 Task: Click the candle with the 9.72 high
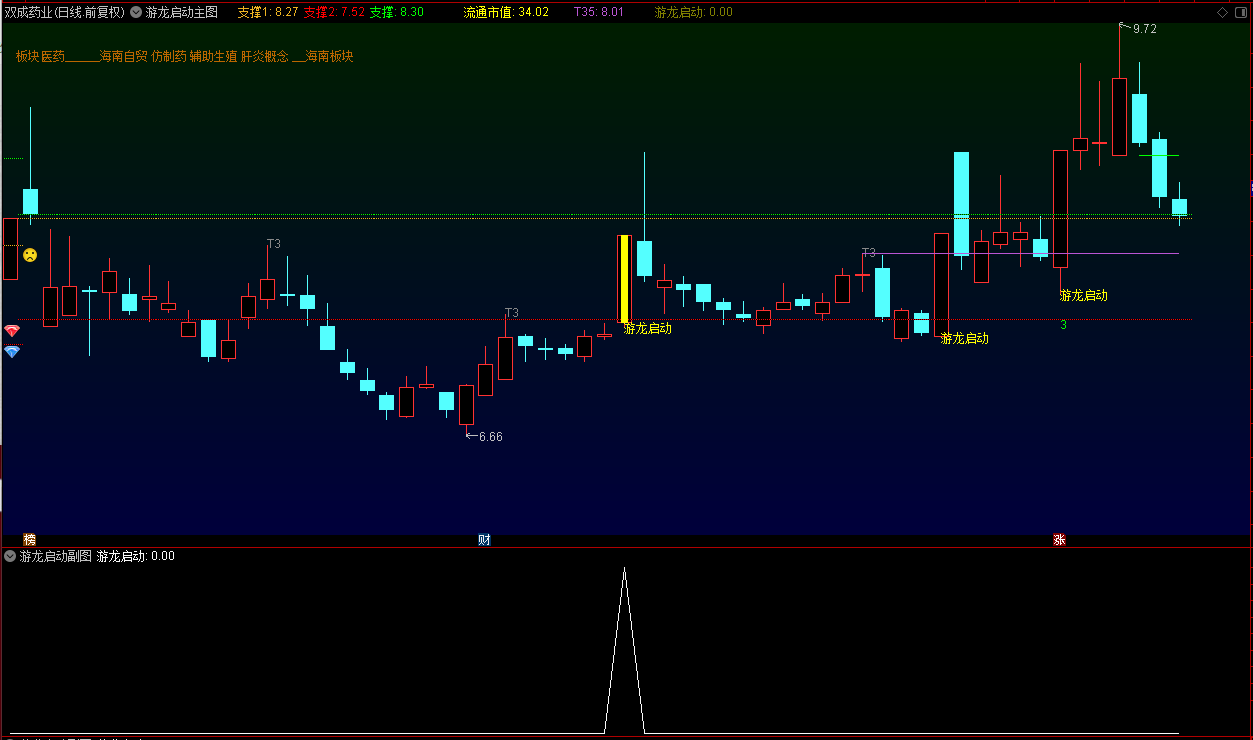click(x=1119, y=116)
